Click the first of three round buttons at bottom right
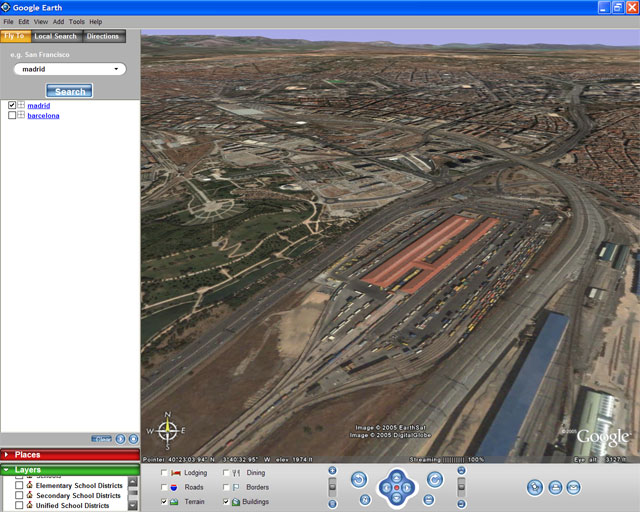 coord(535,487)
